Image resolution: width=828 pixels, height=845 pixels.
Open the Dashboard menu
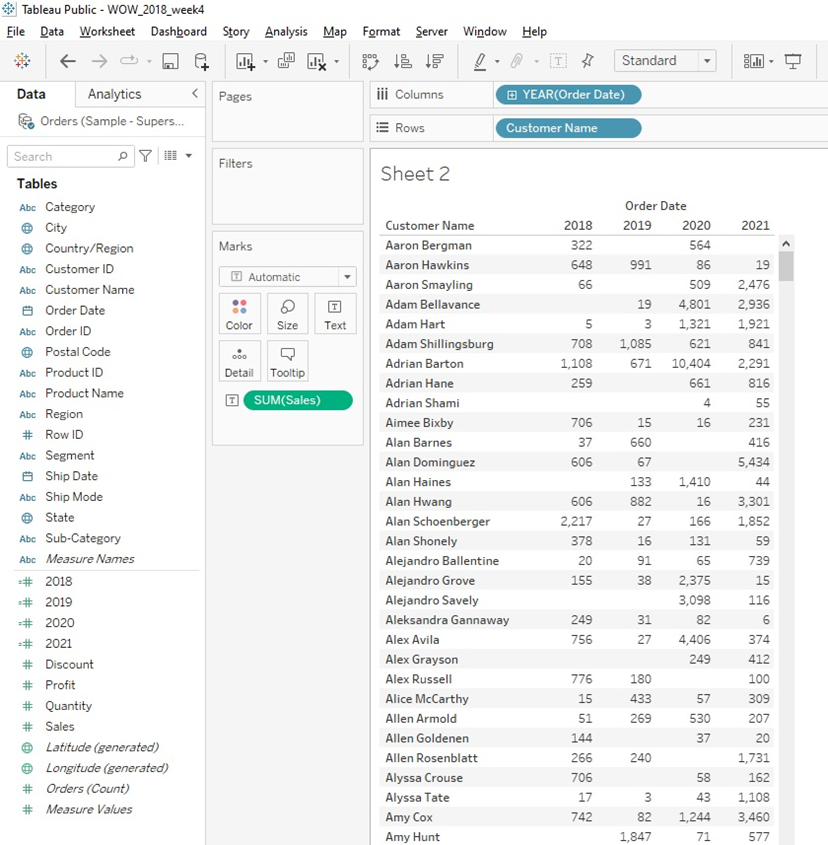tap(178, 31)
